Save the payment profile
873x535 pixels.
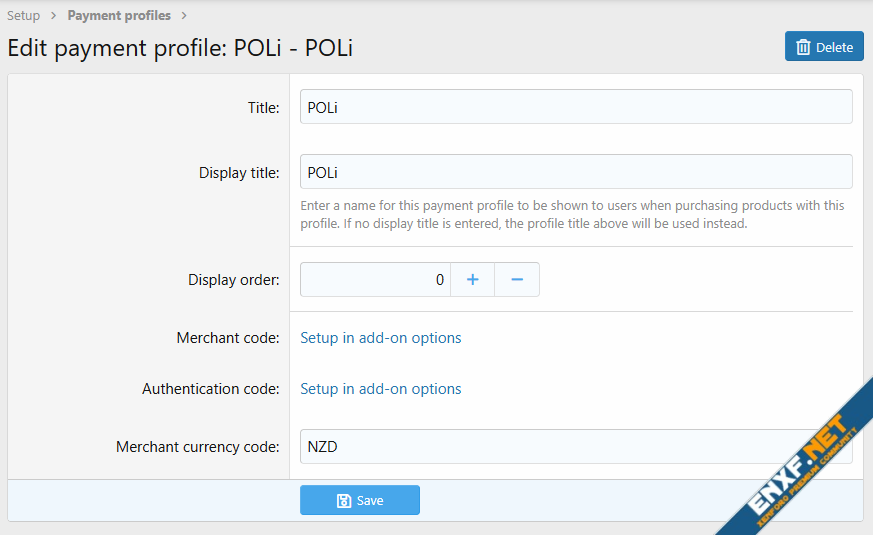tap(360, 500)
